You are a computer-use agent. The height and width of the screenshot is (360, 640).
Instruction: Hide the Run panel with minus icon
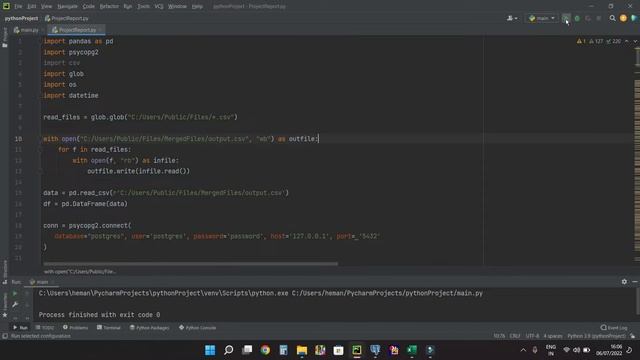pos(635,282)
